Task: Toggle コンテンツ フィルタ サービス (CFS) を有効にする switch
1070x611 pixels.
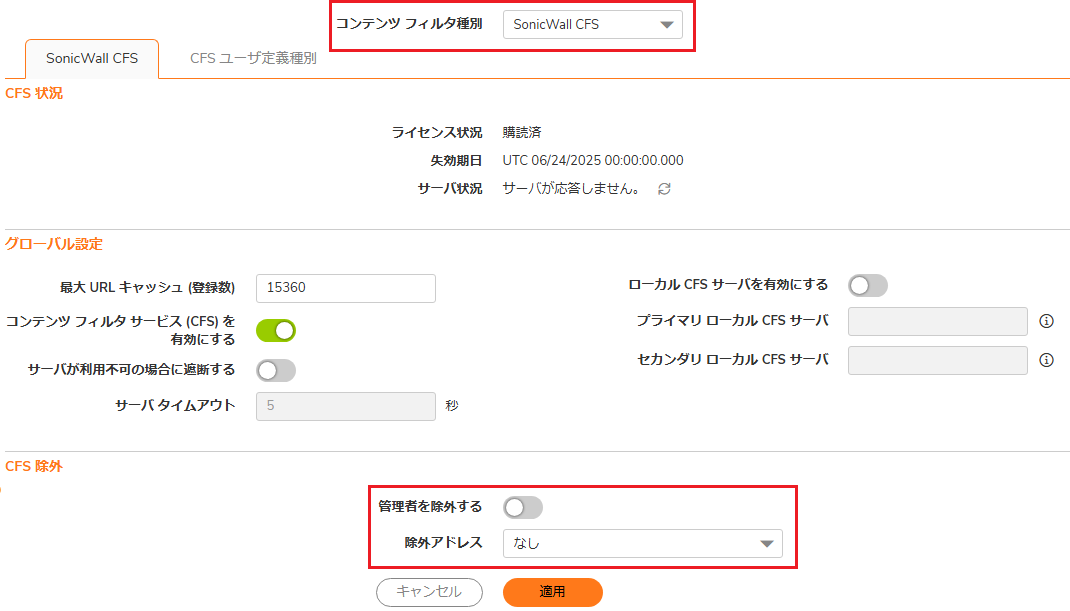Action: 276,331
